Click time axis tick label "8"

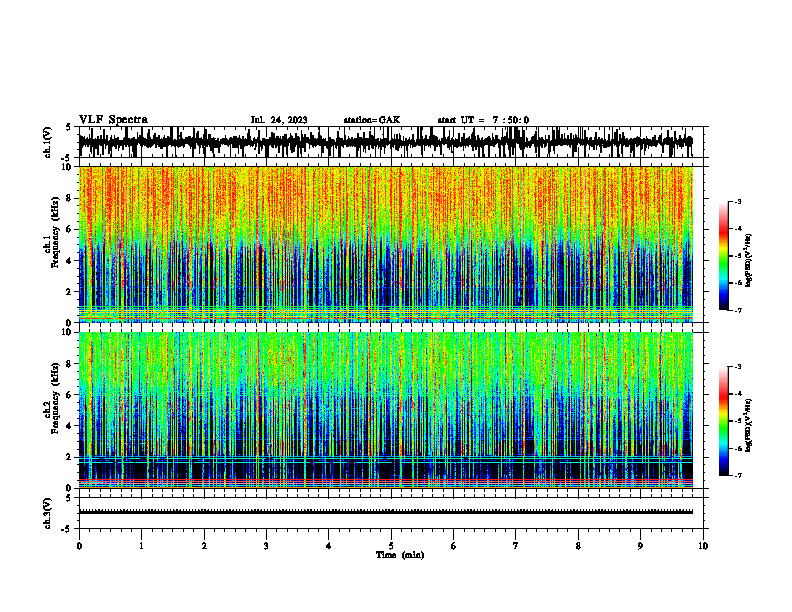[578, 546]
